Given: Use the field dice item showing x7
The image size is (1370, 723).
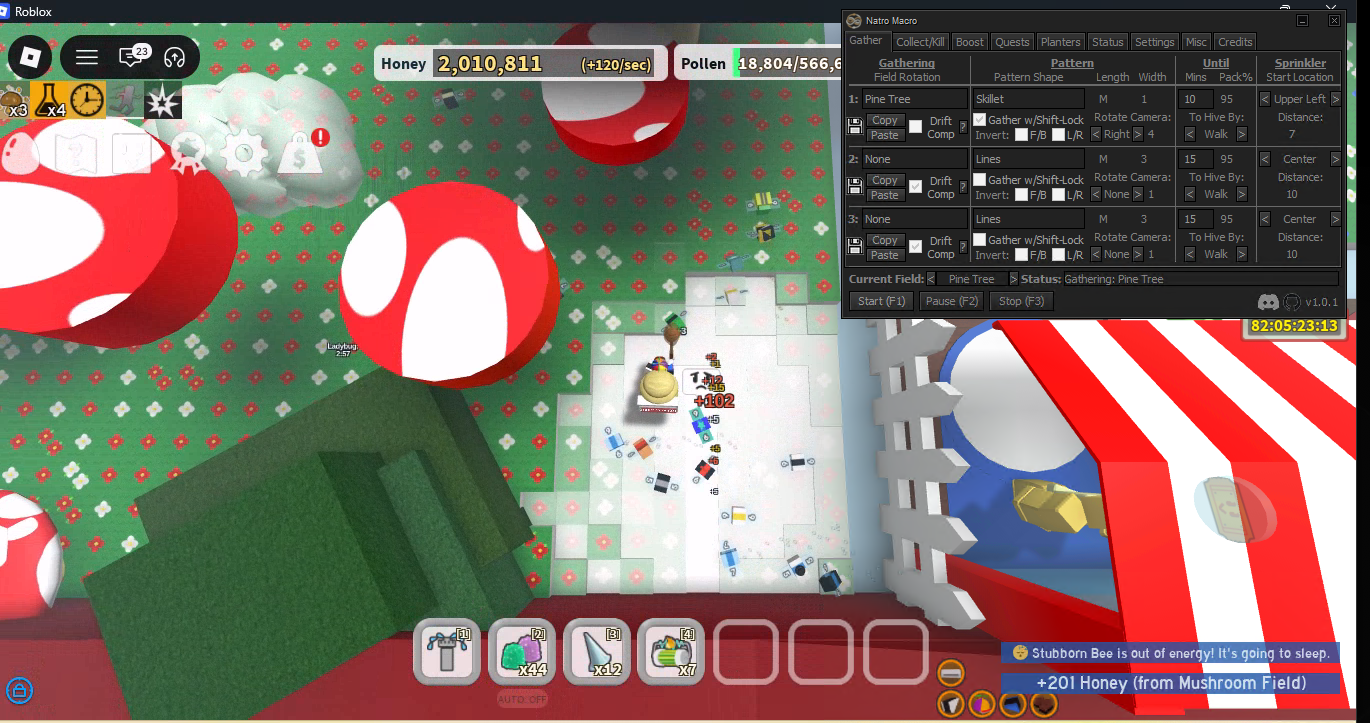Looking at the screenshot, I should coord(671,651).
